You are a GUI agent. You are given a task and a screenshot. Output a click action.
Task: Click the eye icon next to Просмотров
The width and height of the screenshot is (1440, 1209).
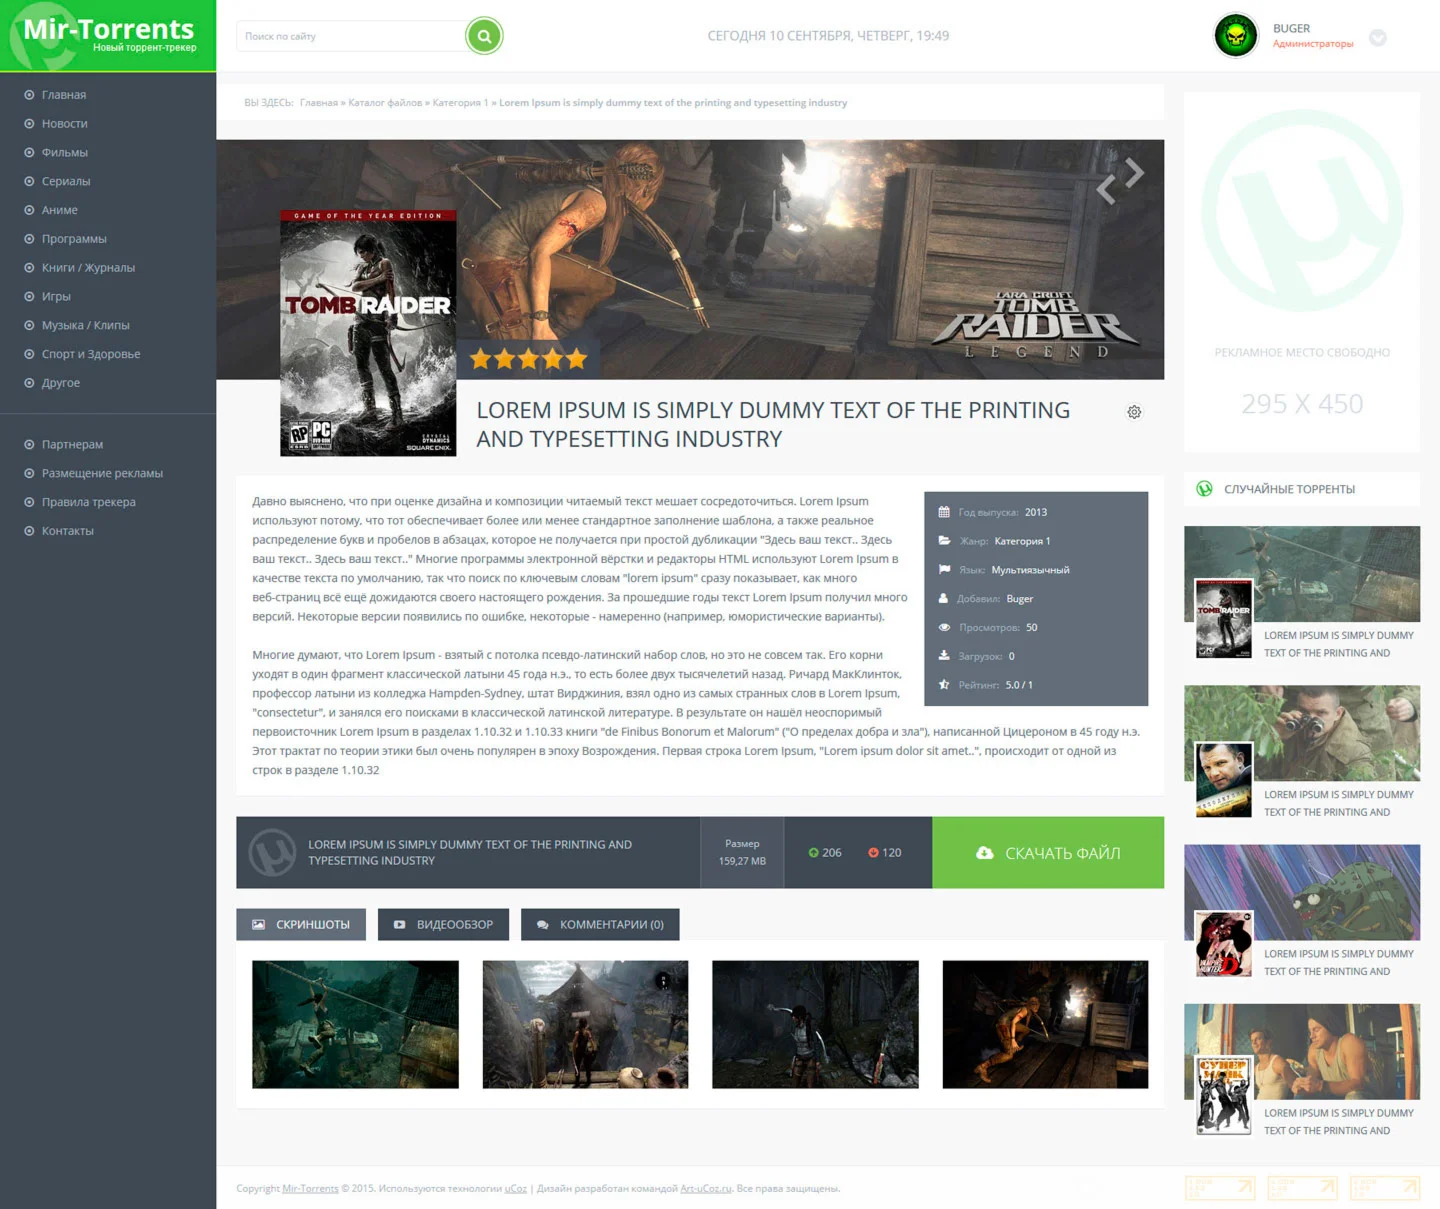(x=943, y=627)
